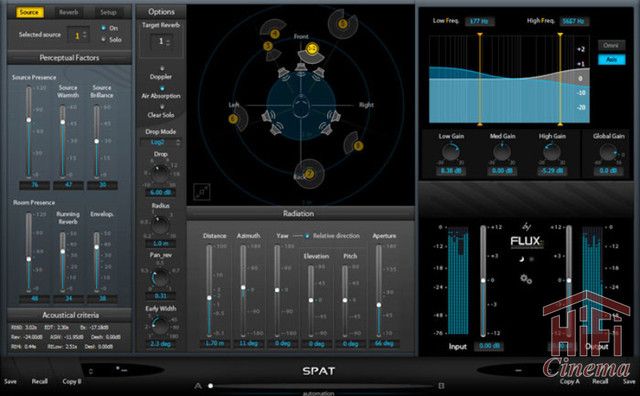Click the Low Freq. yellow handle on the graph
Screen dimensions: 640x396
point(480,80)
